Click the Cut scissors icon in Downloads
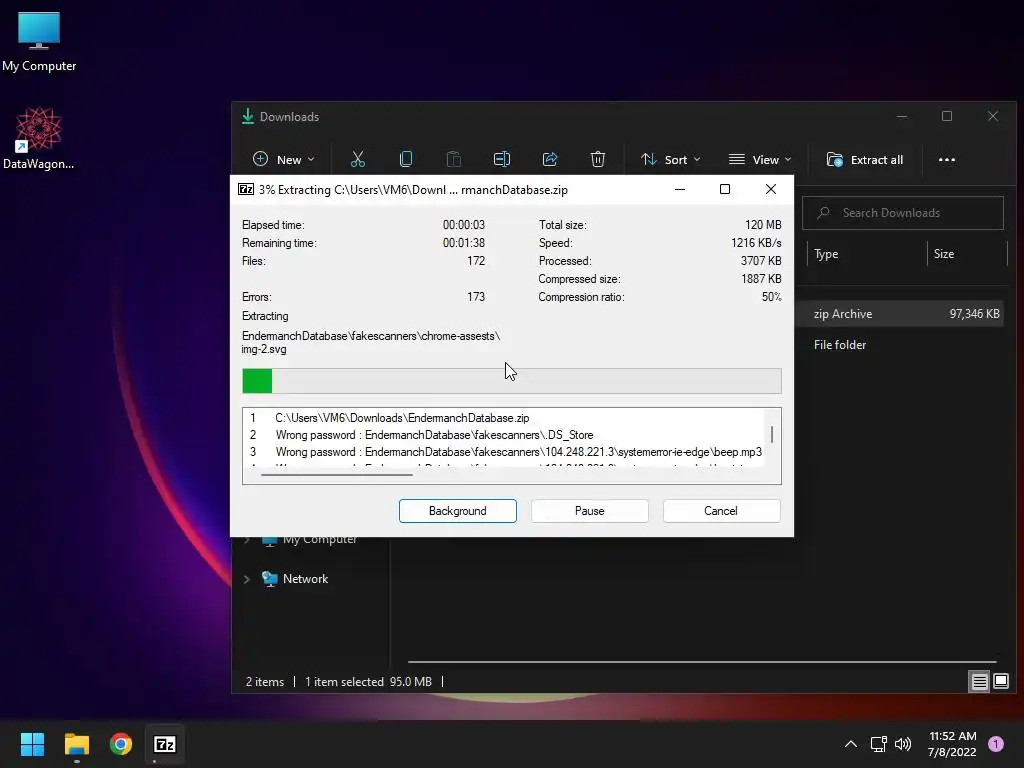Image resolution: width=1024 pixels, height=768 pixels. (358, 159)
